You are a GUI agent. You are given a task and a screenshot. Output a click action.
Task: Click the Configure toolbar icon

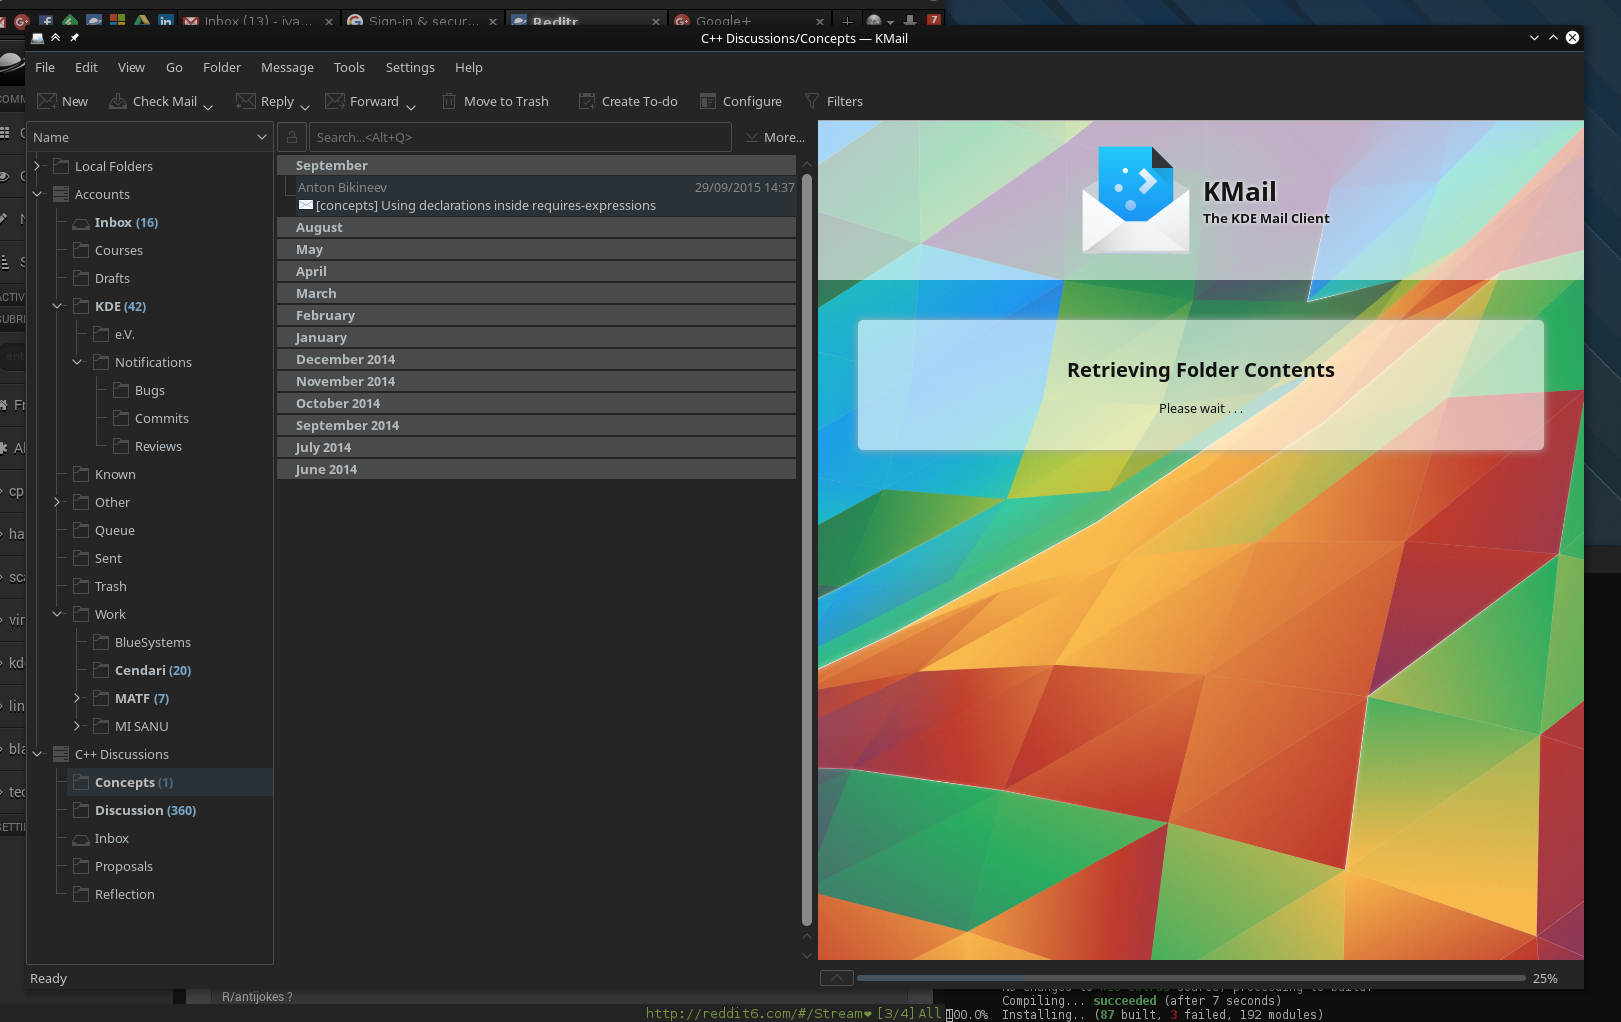[x=708, y=101]
